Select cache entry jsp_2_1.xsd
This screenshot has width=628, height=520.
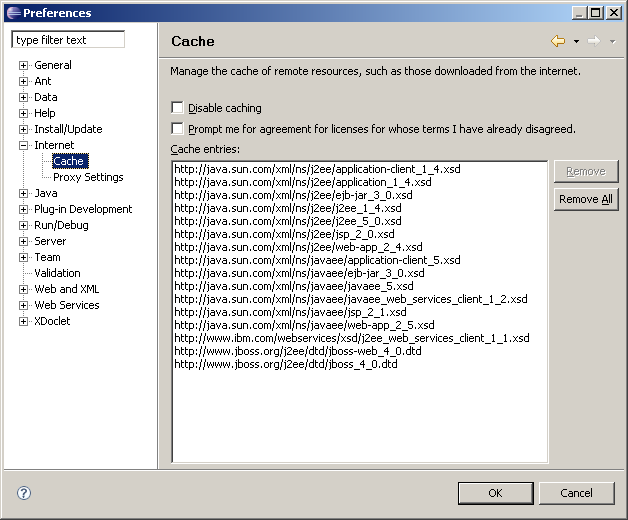click(290, 312)
